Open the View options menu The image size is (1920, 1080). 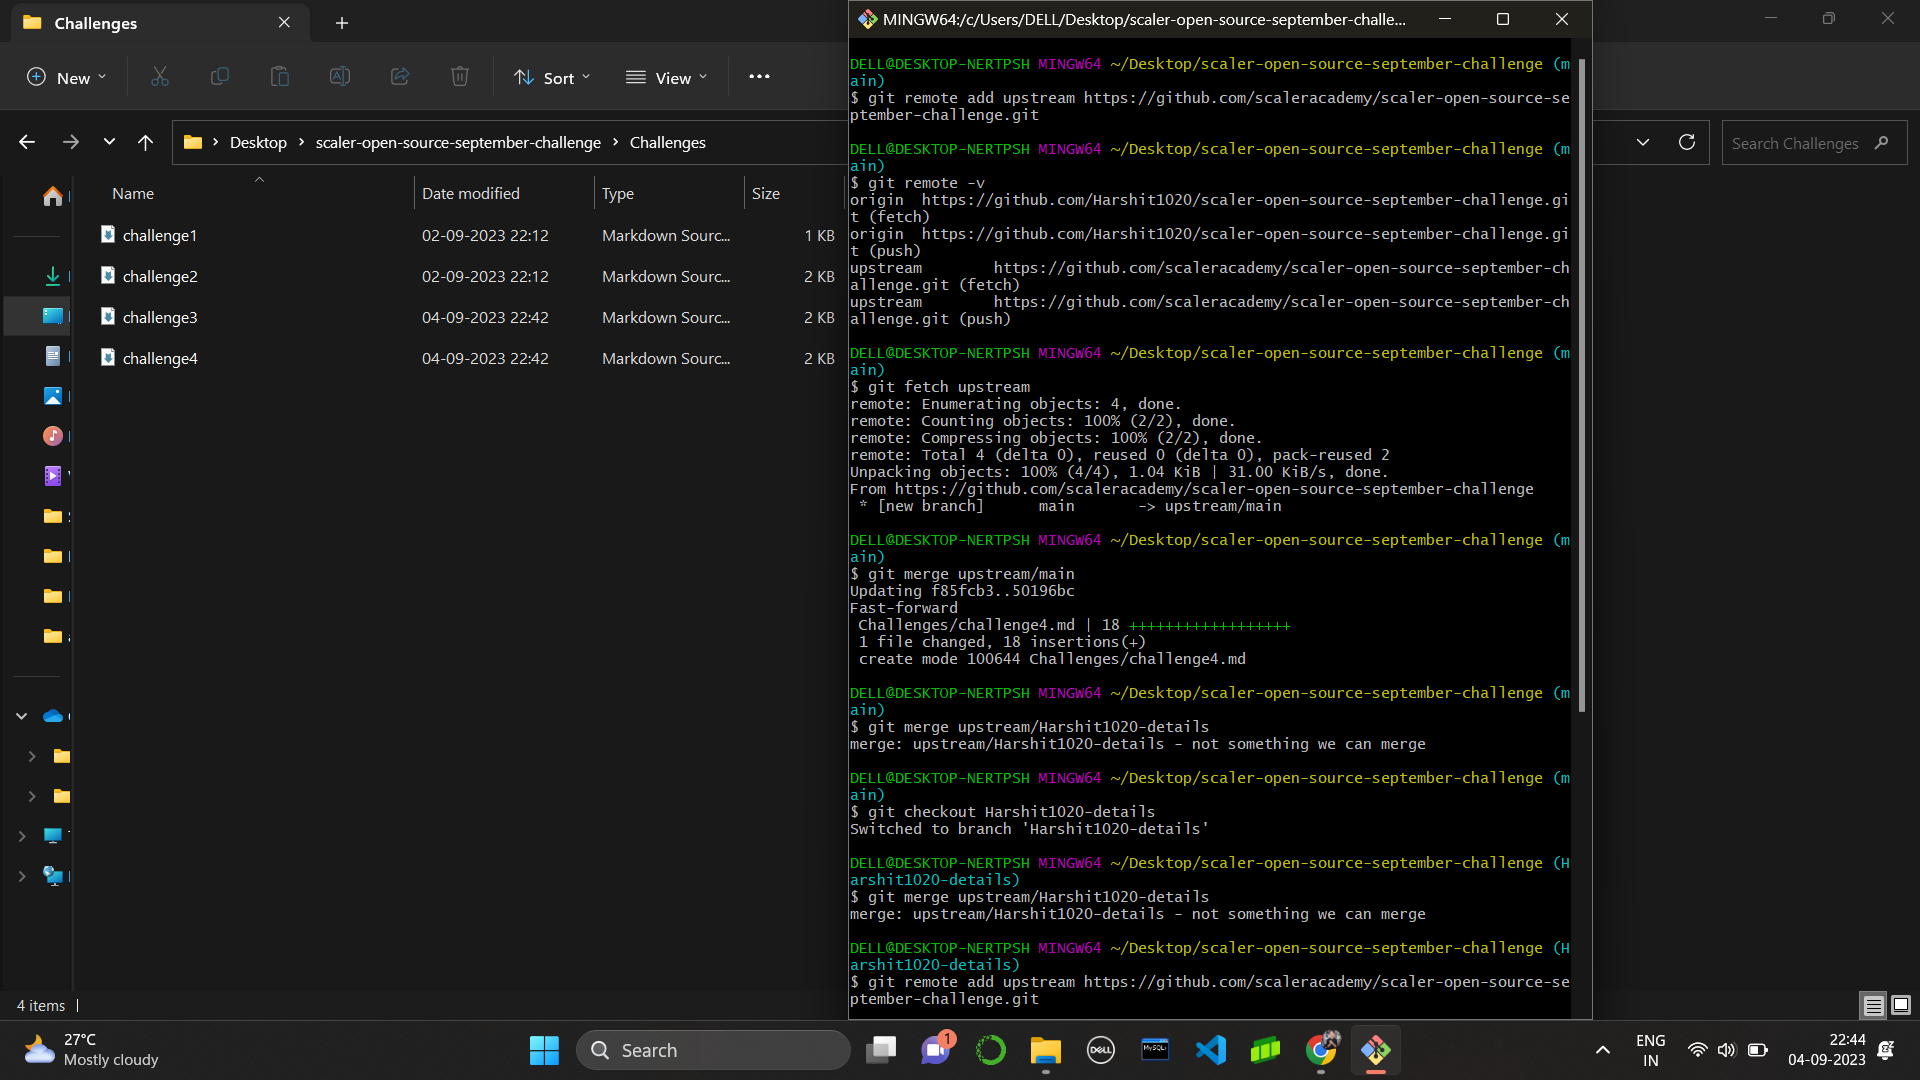pyautogui.click(x=667, y=77)
